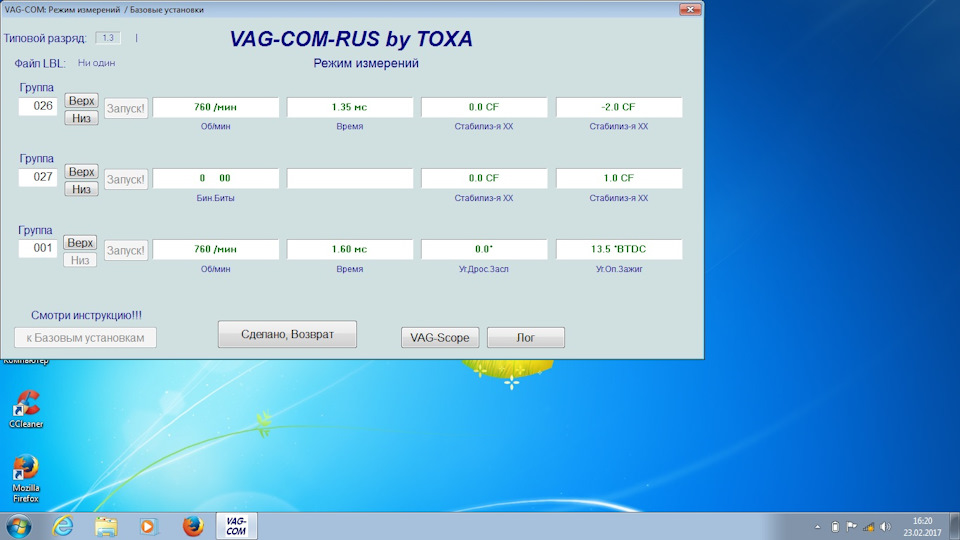Viewport: 960px width, 540px height.
Task: Click the empty field in group 027
Action: 350,178
